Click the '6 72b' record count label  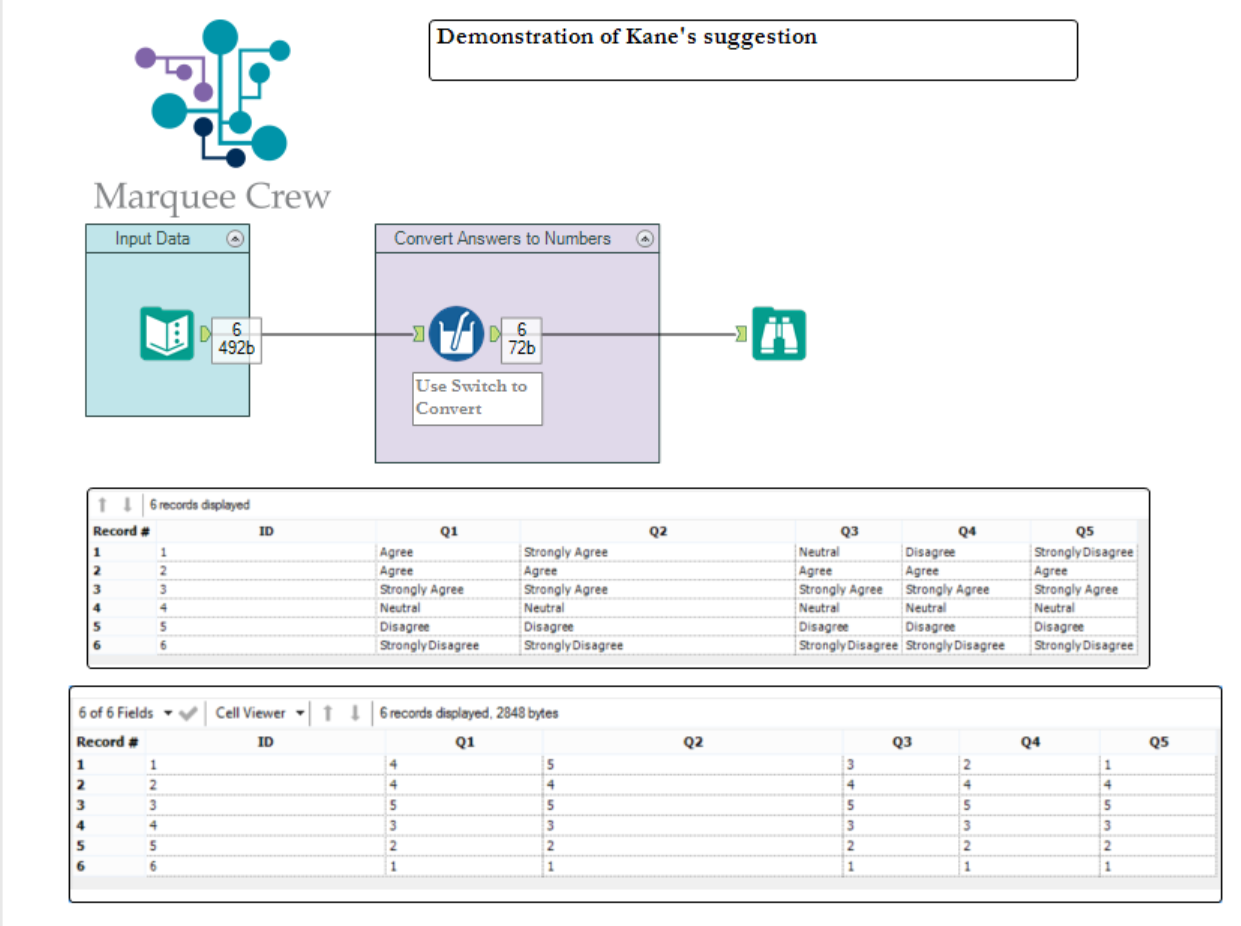522,340
